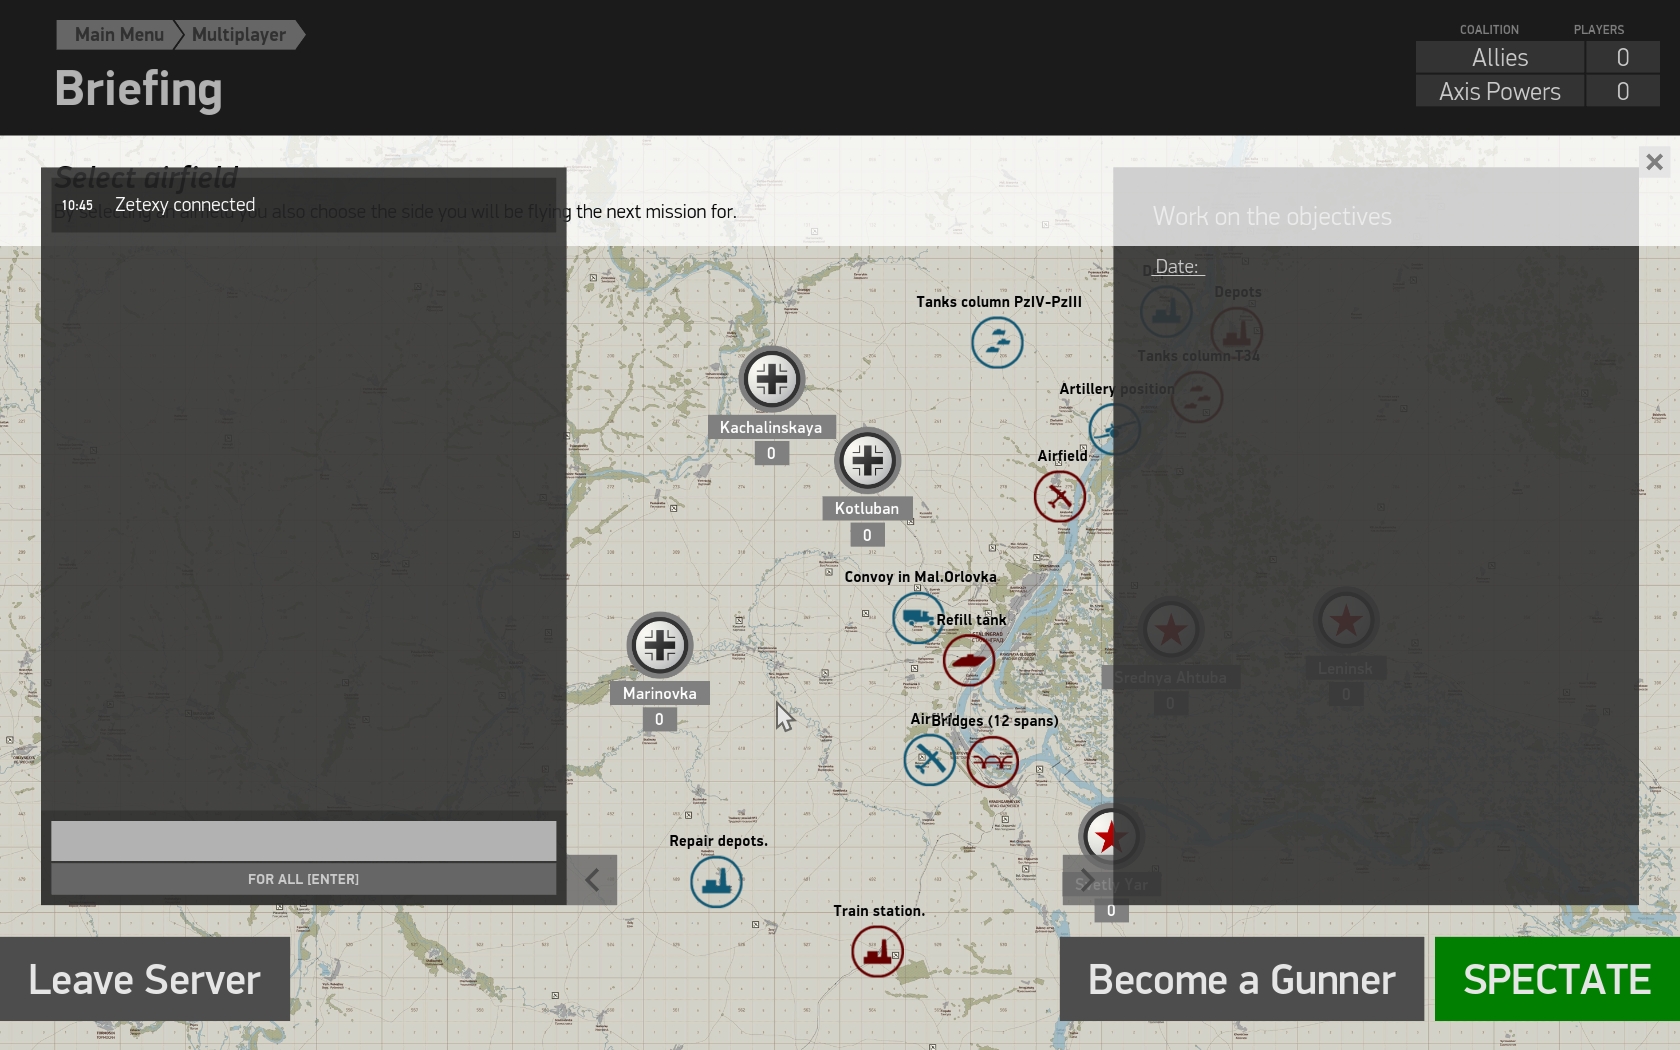The image size is (1680, 1050).
Task: Select the Srednya Ahtuba red star airfield
Action: tap(1171, 630)
